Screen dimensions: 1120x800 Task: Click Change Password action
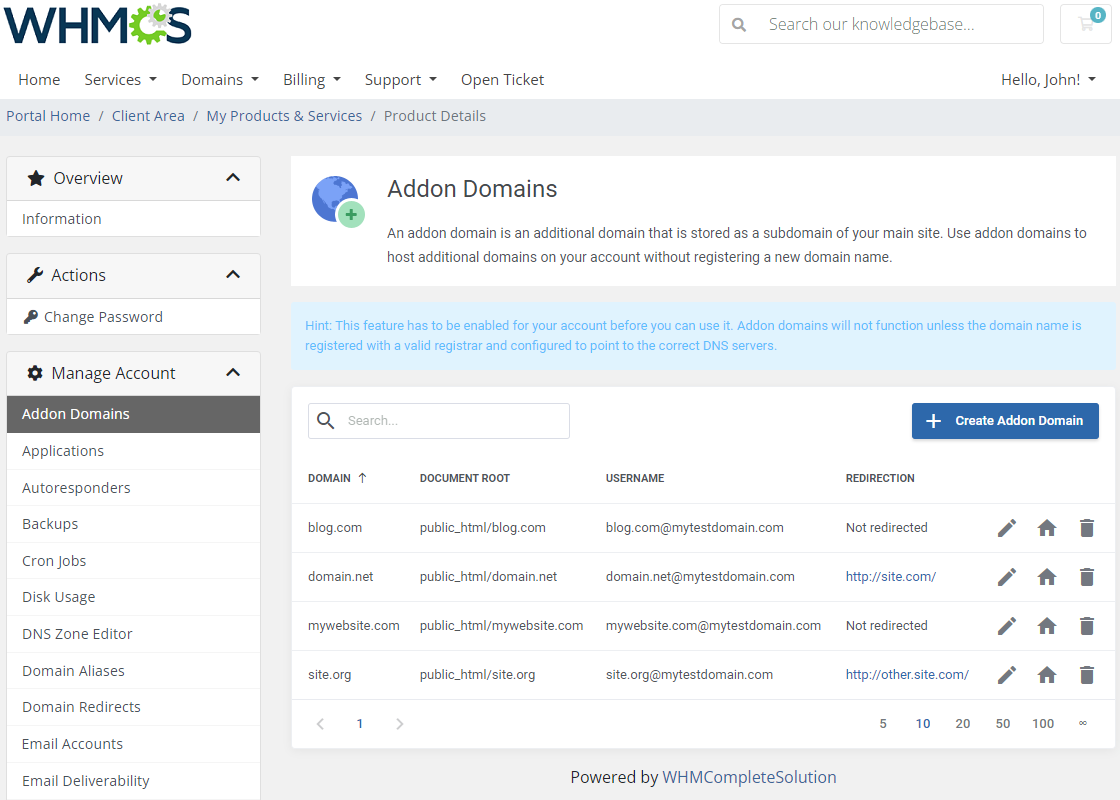(x=134, y=317)
